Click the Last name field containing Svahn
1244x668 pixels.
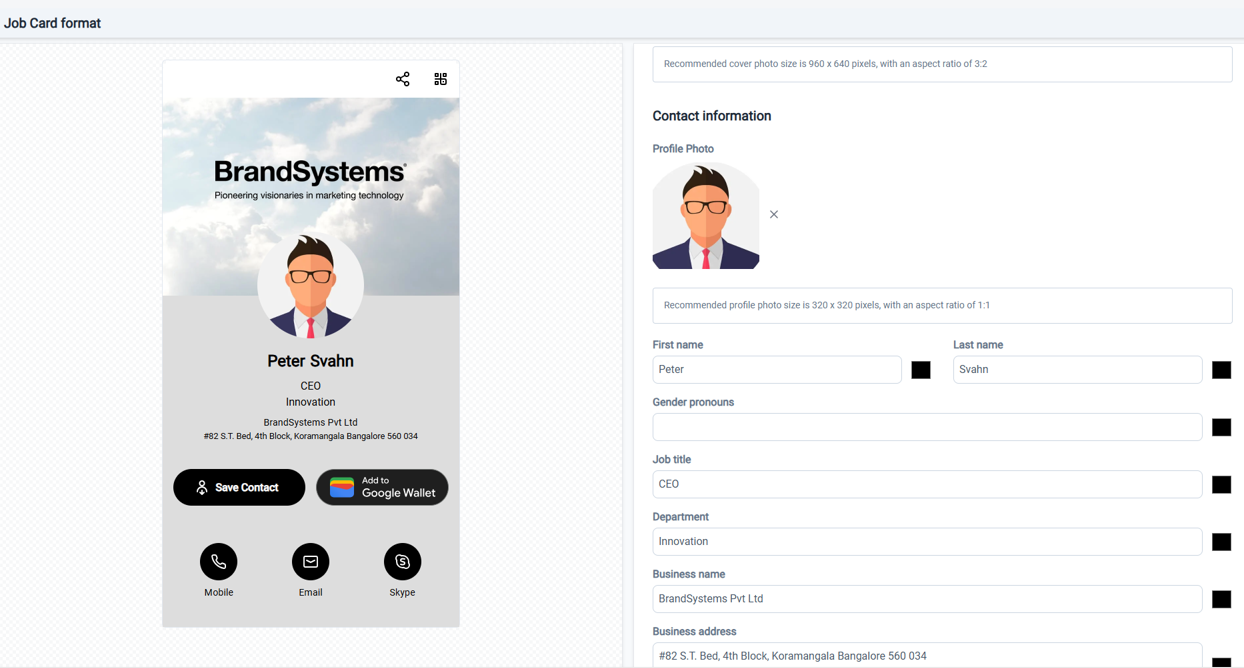coord(1076,370)
